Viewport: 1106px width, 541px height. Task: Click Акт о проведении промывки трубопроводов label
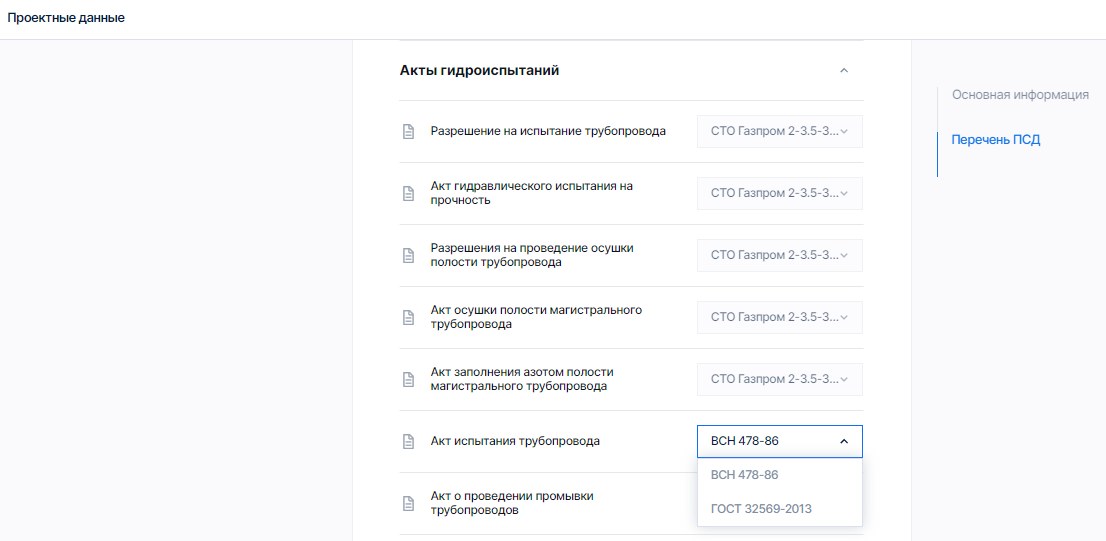click(x=512, y=503)
